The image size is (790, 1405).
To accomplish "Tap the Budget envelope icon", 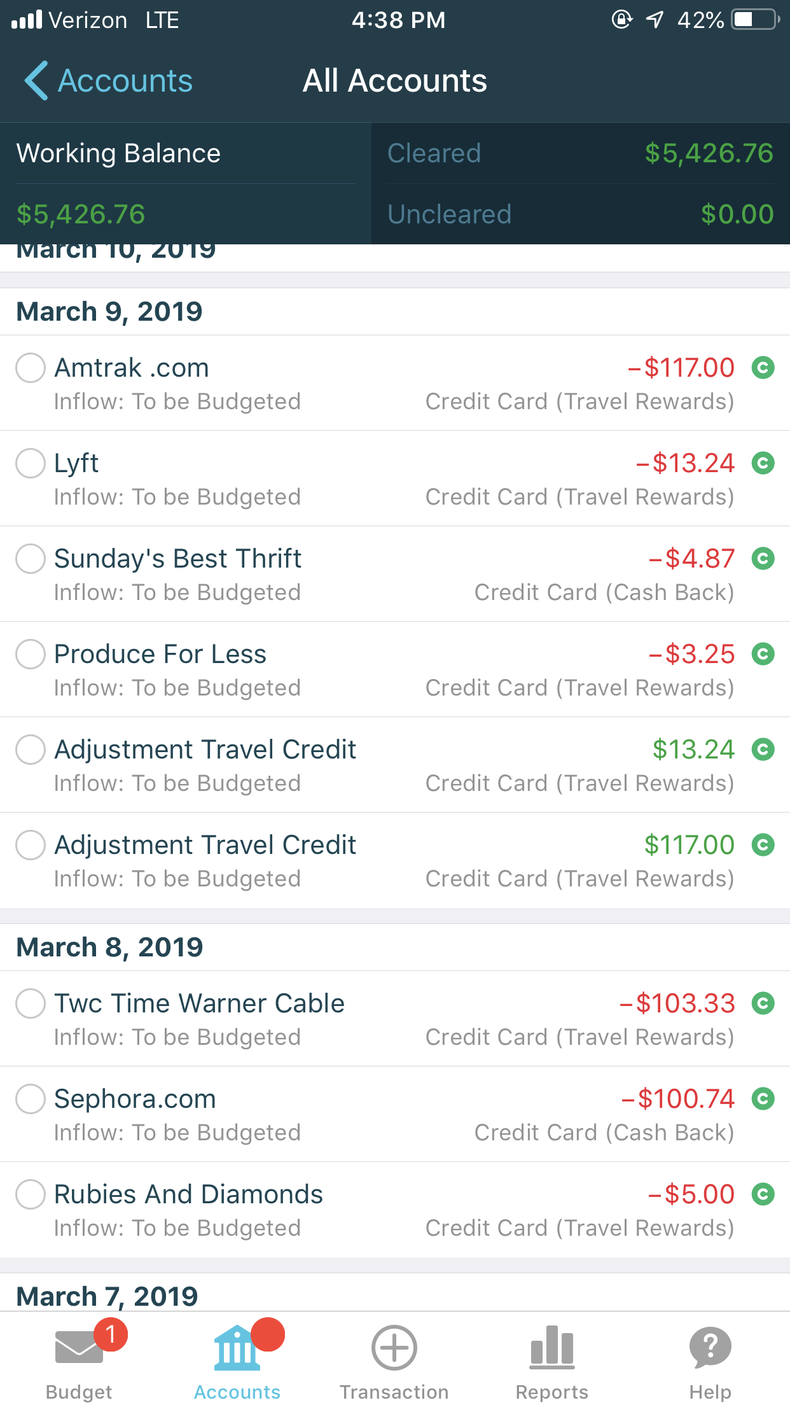I will 79,1351.
